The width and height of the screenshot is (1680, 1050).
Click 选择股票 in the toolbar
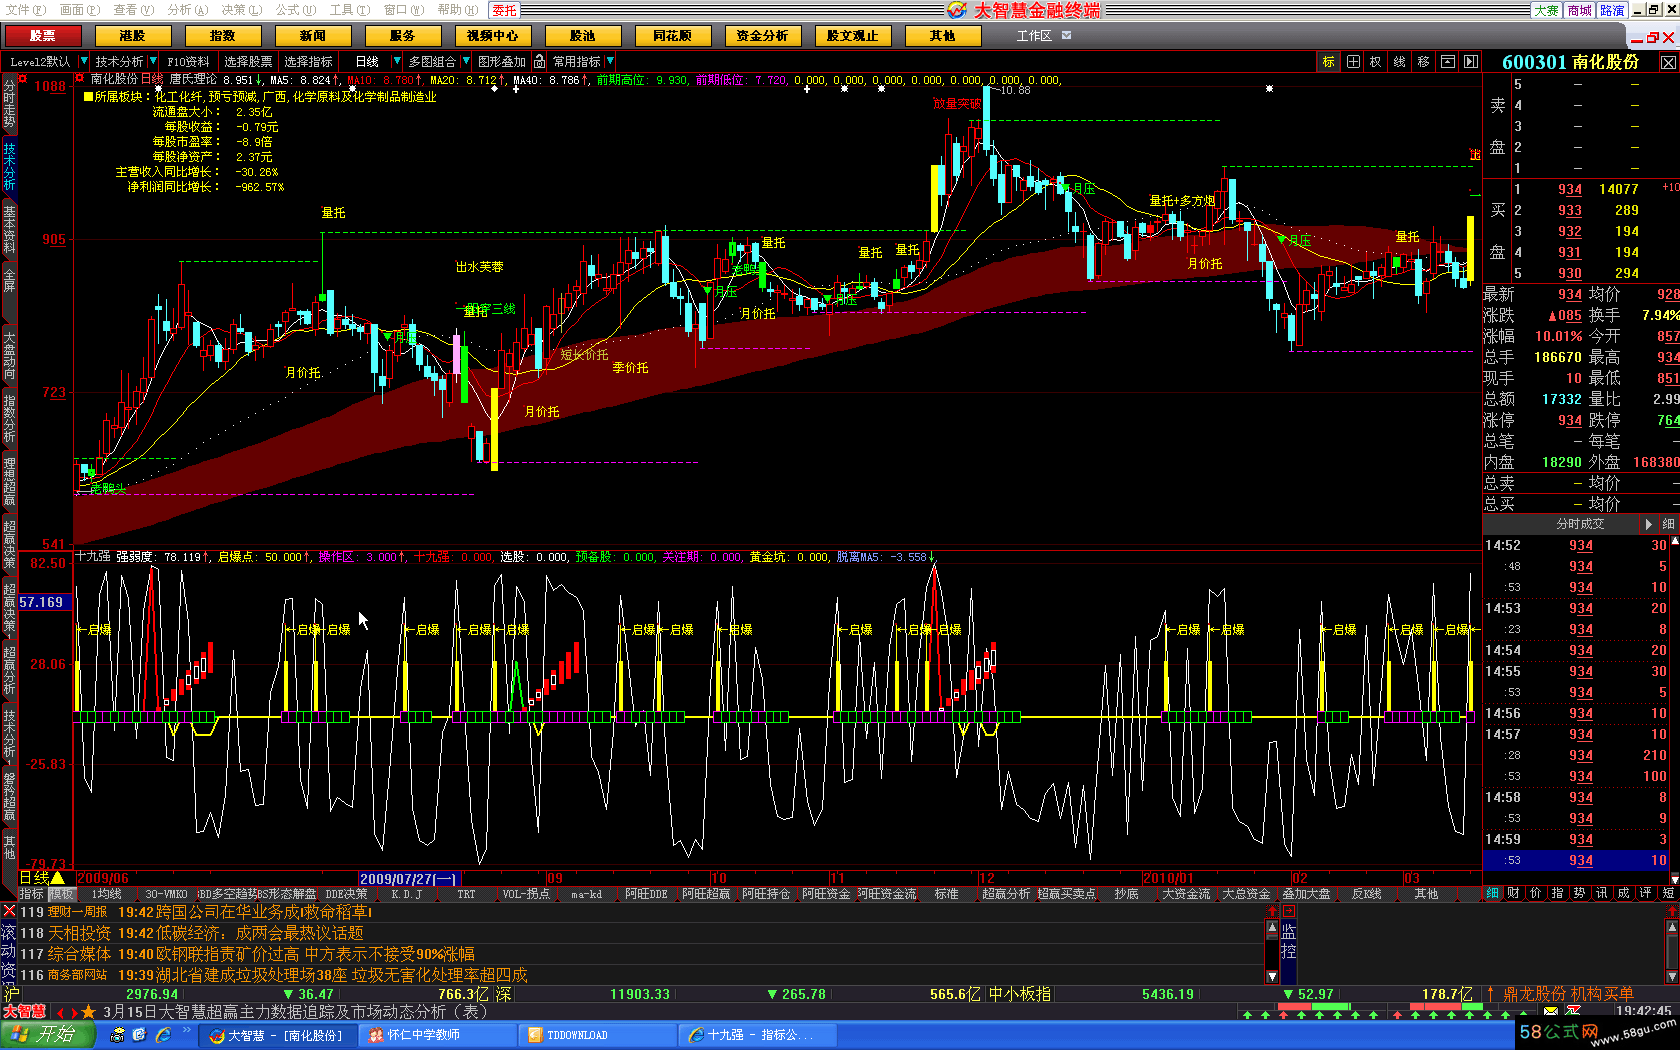coord(248,62)
